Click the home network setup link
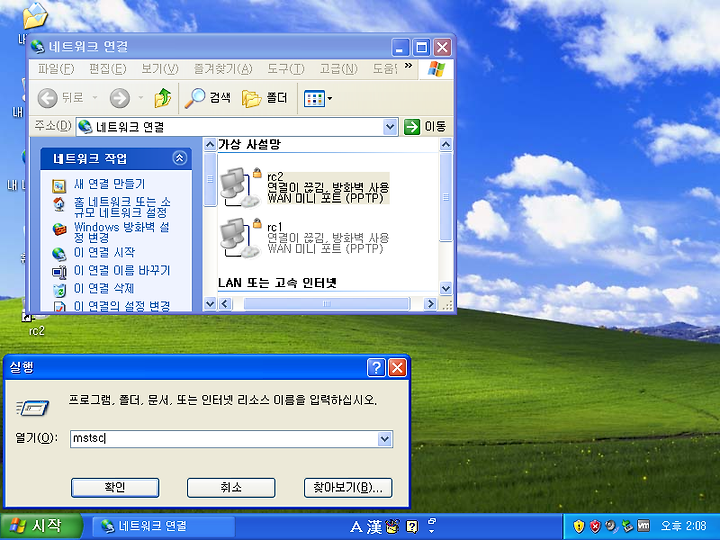Screen dimensions: 720x540 (122, 207)
